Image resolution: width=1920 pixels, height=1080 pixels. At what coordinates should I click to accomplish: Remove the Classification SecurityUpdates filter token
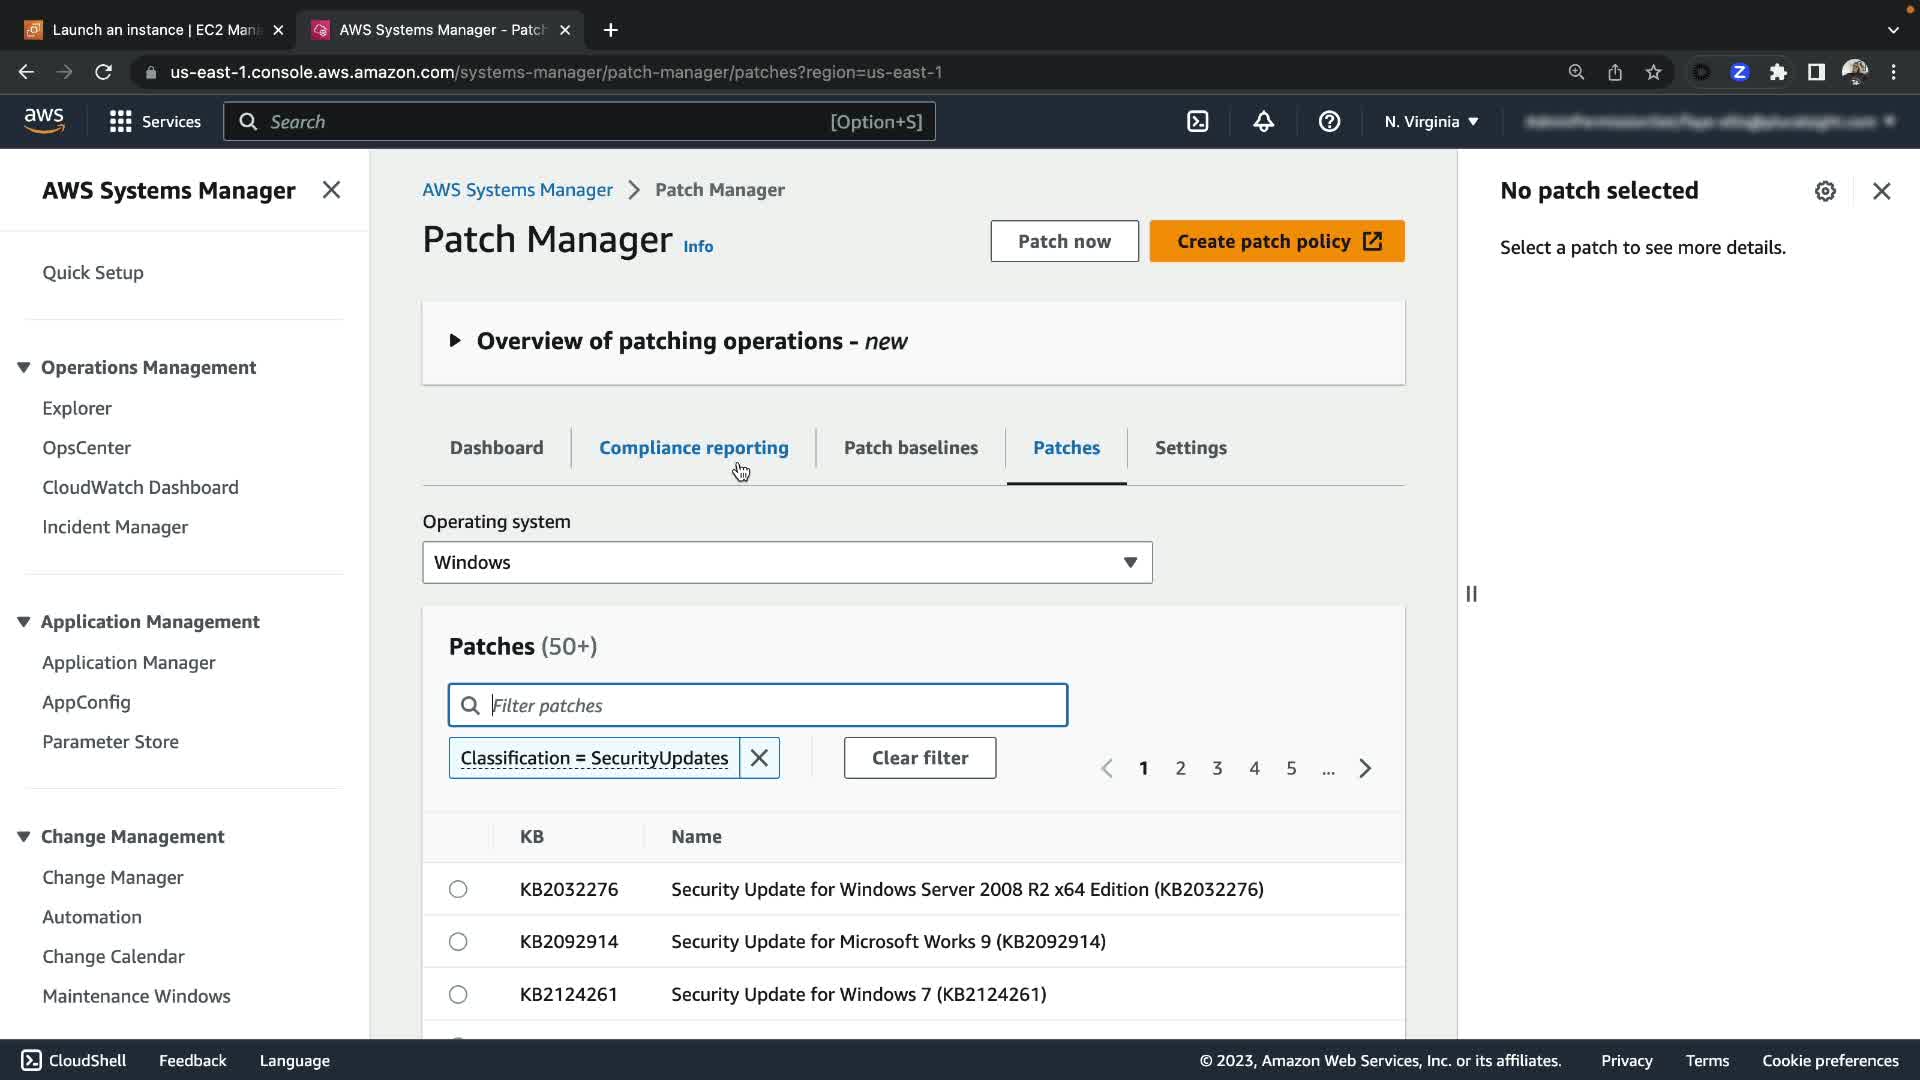pyautogui.click(x=759, y=758)
